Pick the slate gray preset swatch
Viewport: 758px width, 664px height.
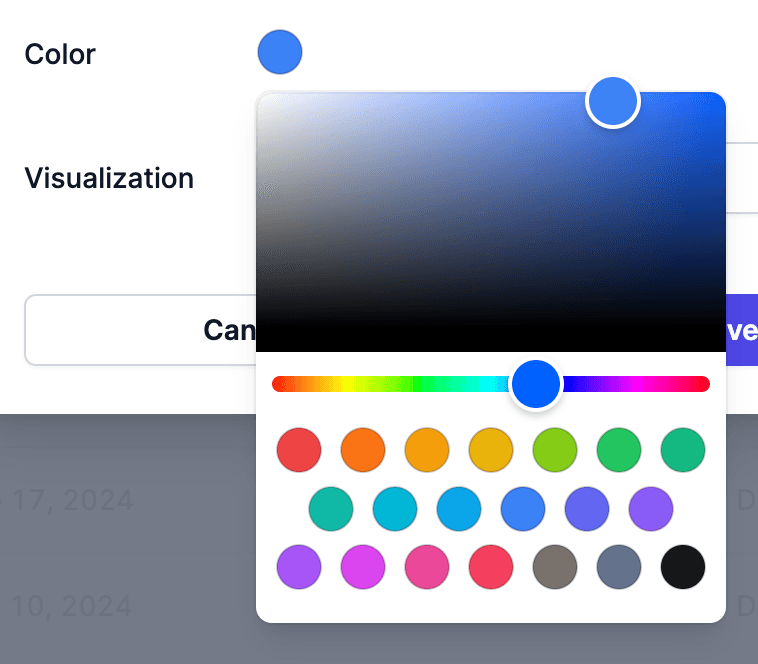click(x=619, y=568)
